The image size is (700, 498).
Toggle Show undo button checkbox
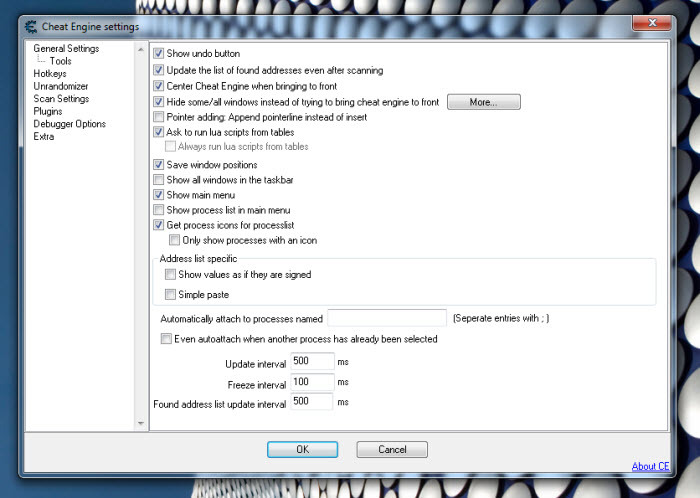tap(158, 54)
